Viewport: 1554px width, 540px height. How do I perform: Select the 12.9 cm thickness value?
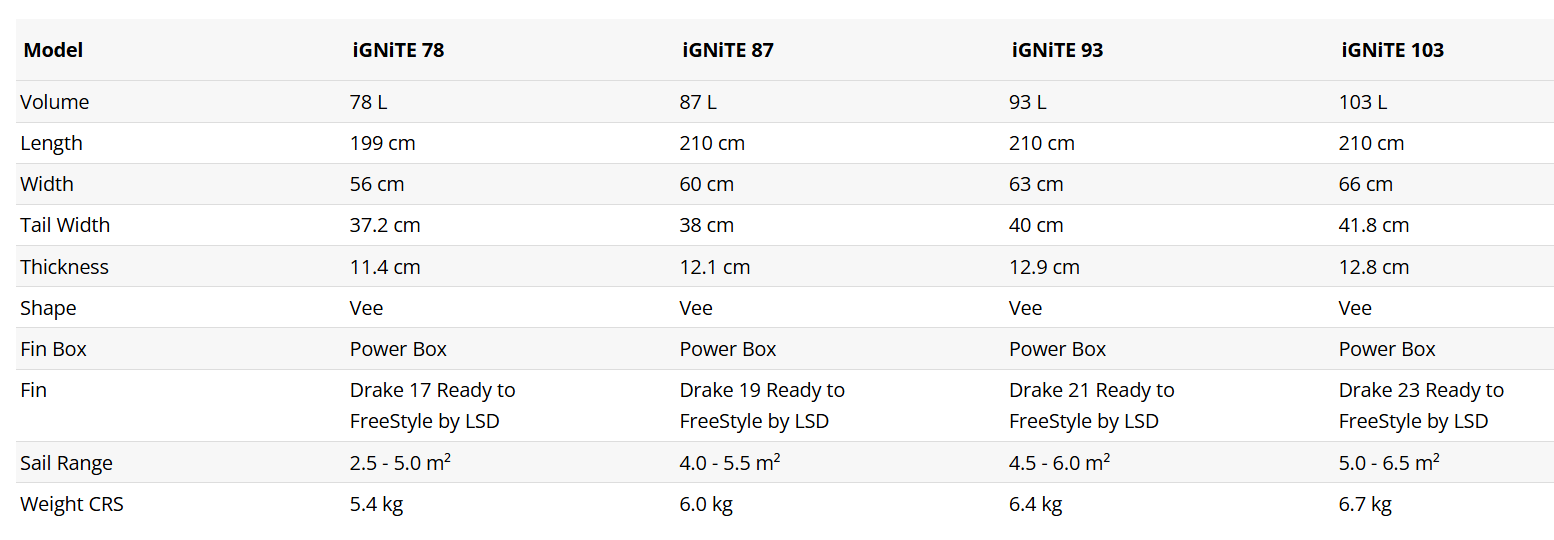(1044, 267)
